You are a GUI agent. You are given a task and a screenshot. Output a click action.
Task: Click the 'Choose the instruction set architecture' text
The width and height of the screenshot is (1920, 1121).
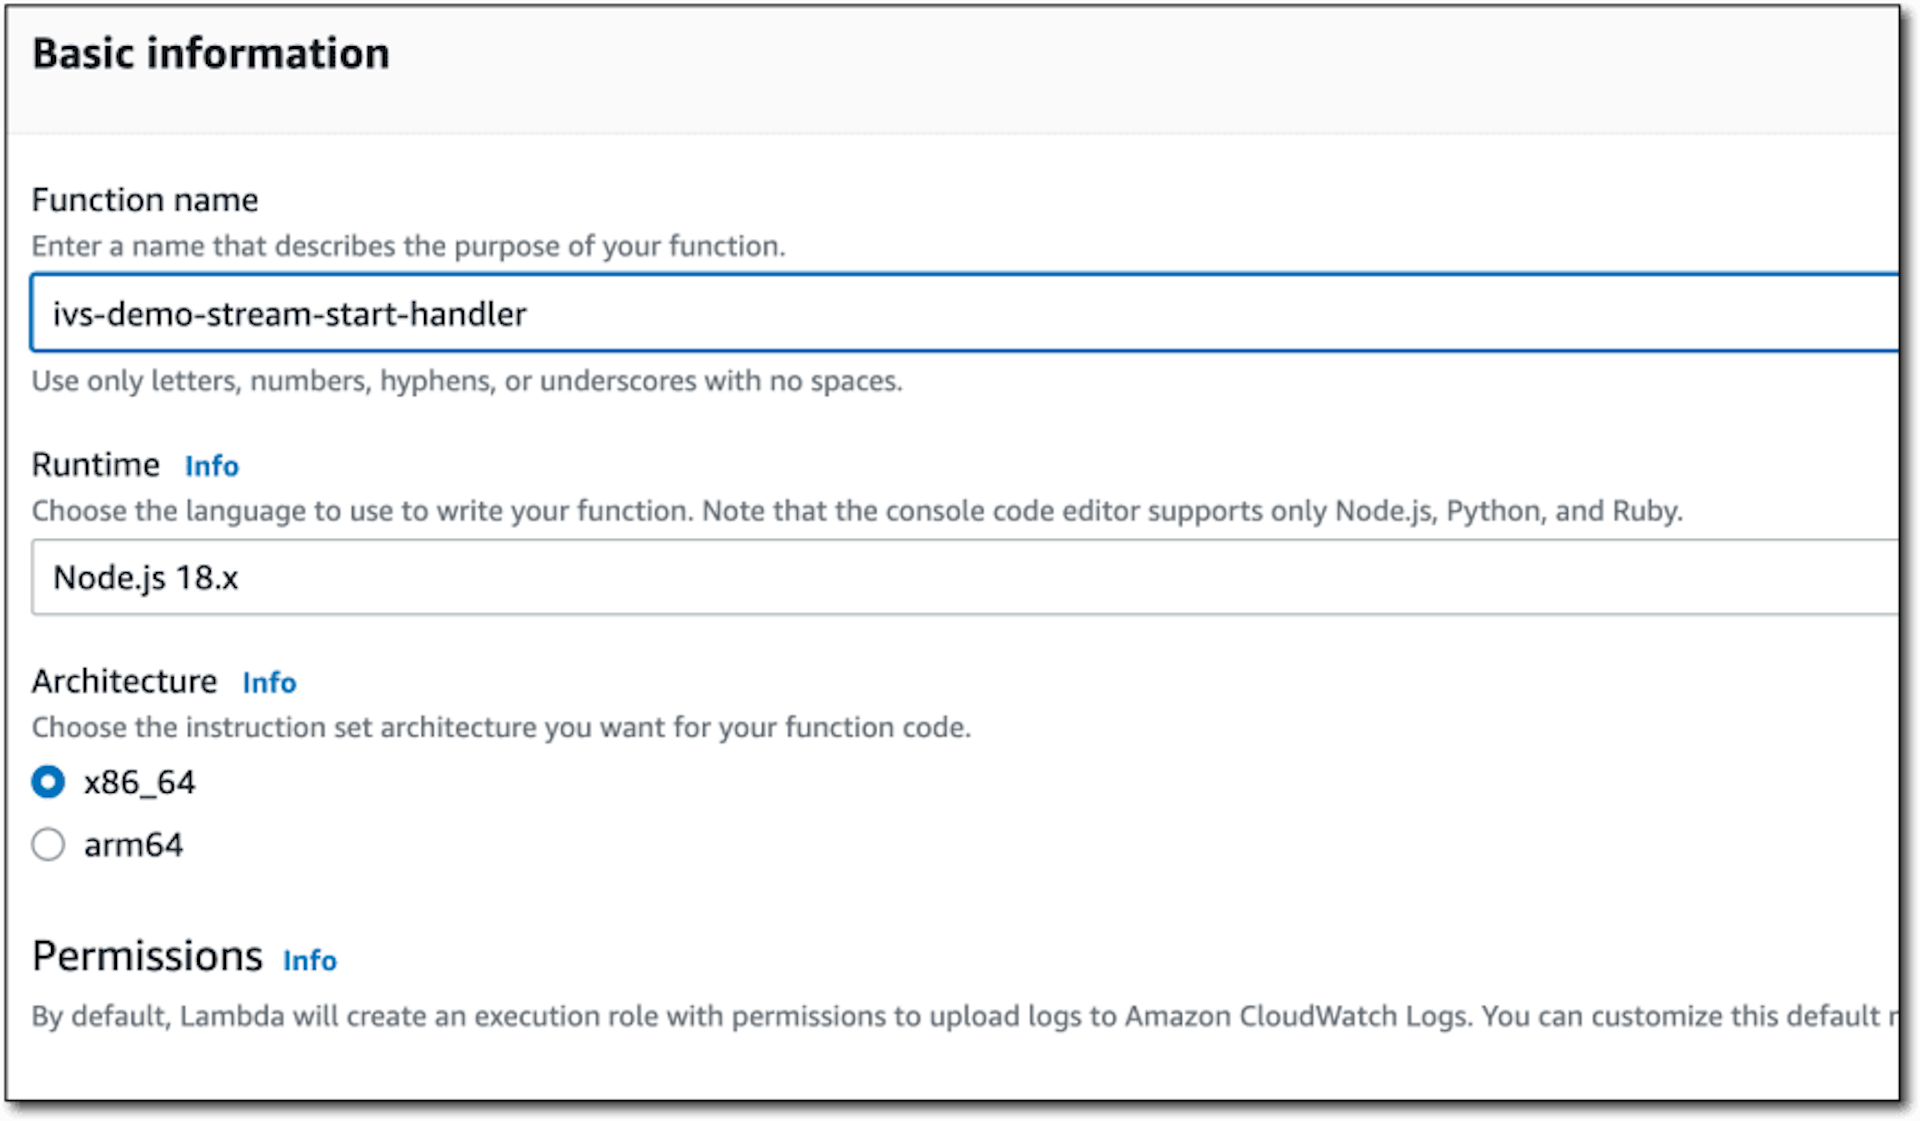(x=501, y=727)
